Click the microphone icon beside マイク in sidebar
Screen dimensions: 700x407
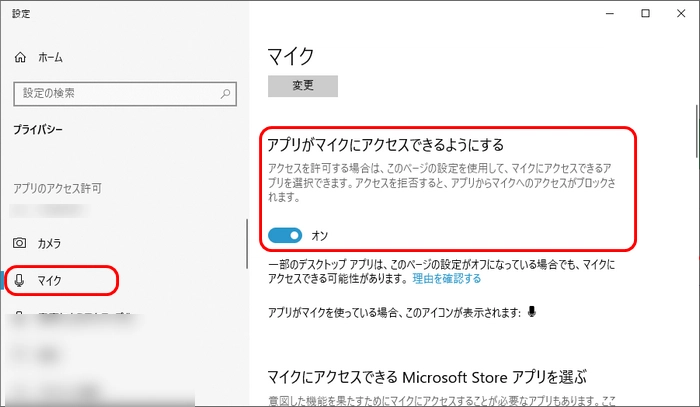pyautogui.click(x=19, y=280)
